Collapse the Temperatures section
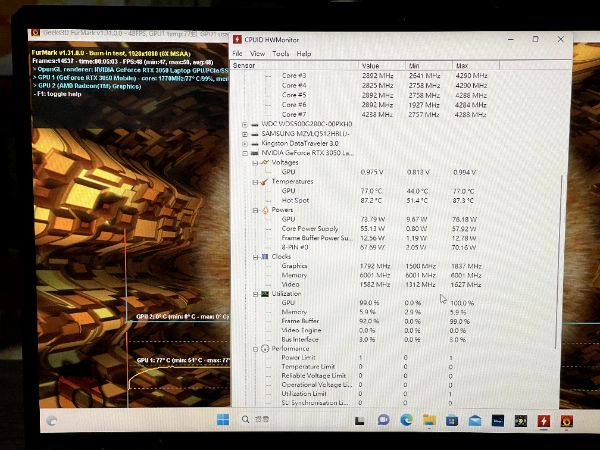 click(x=255, y=182)
